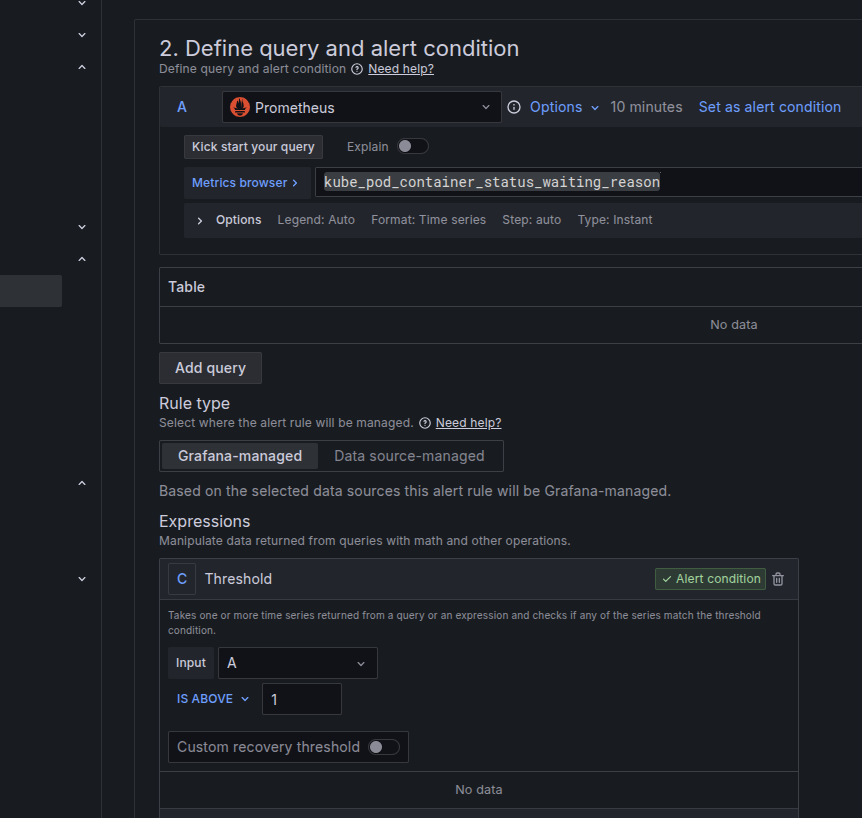Enable Custom recovery threshold switch
Viewport: 862px width, 818px height.
383,747
